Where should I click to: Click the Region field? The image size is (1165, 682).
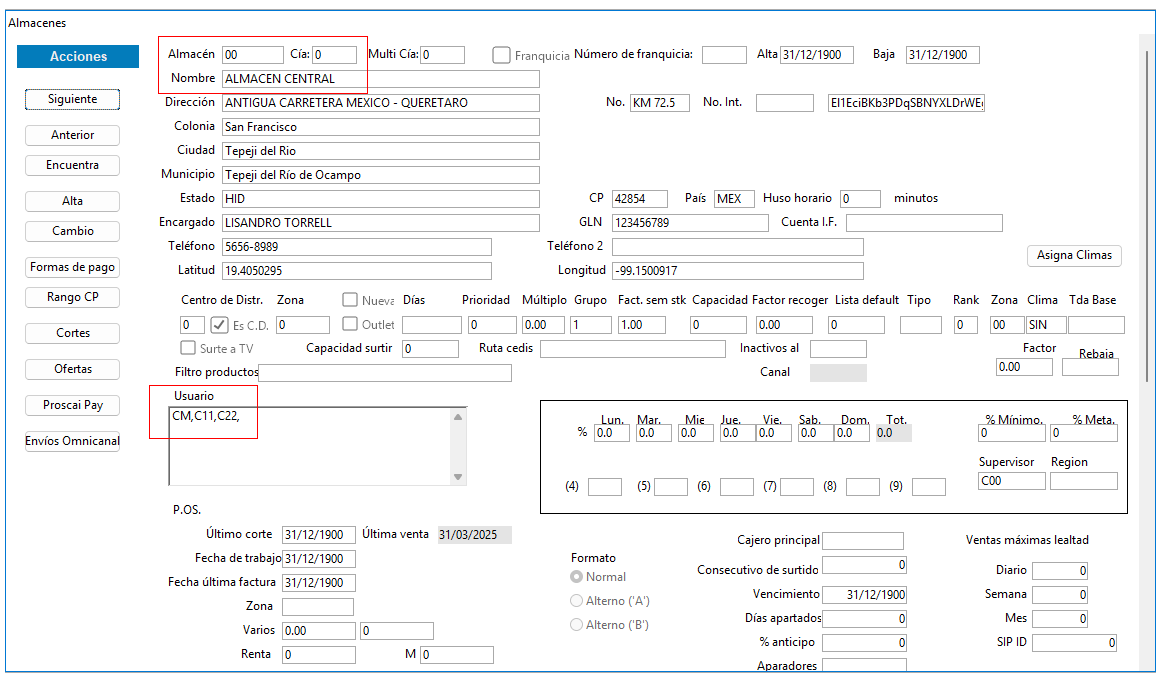(1084, 481)
